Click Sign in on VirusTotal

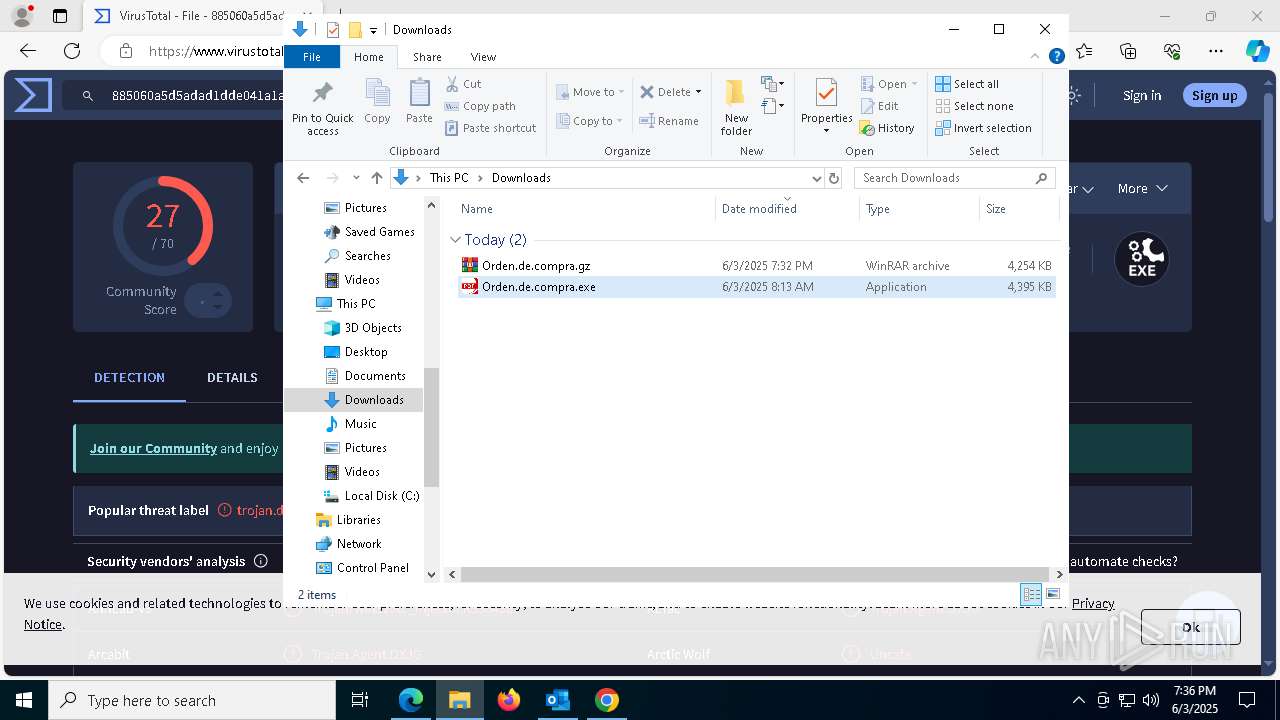pyautogui.click(x=1142, y=95)
